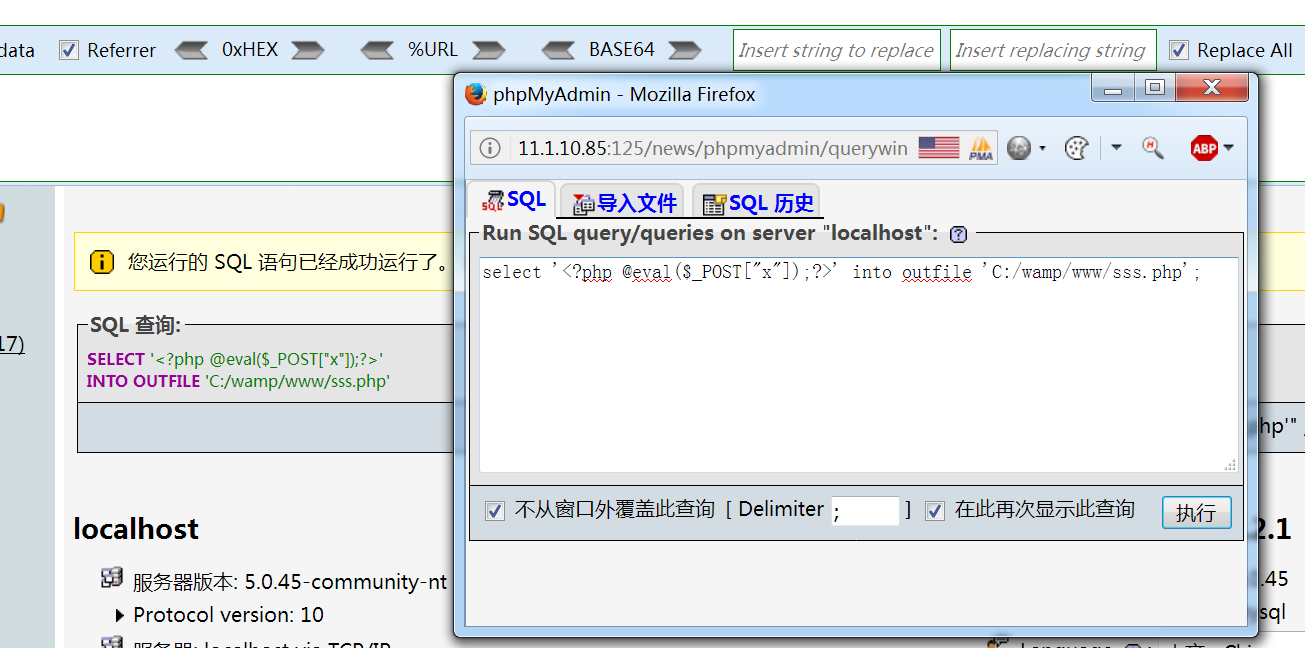Expand the Protocol version triangle
The image size is (1305, 648).
tap(120, 615)
